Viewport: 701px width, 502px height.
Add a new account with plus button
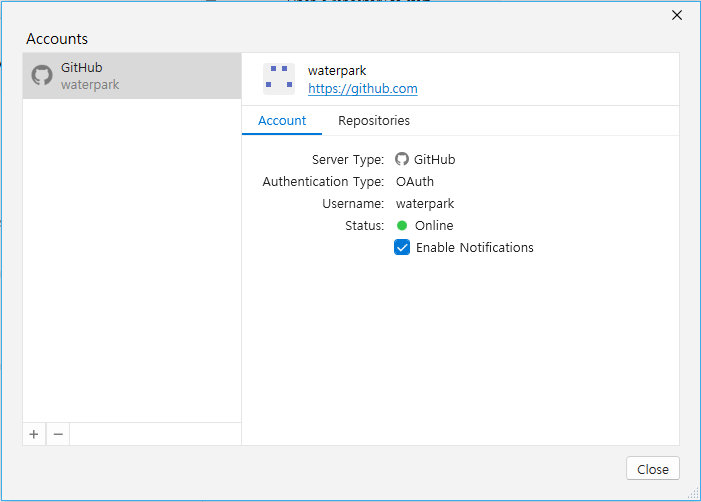tap(34, 434)
